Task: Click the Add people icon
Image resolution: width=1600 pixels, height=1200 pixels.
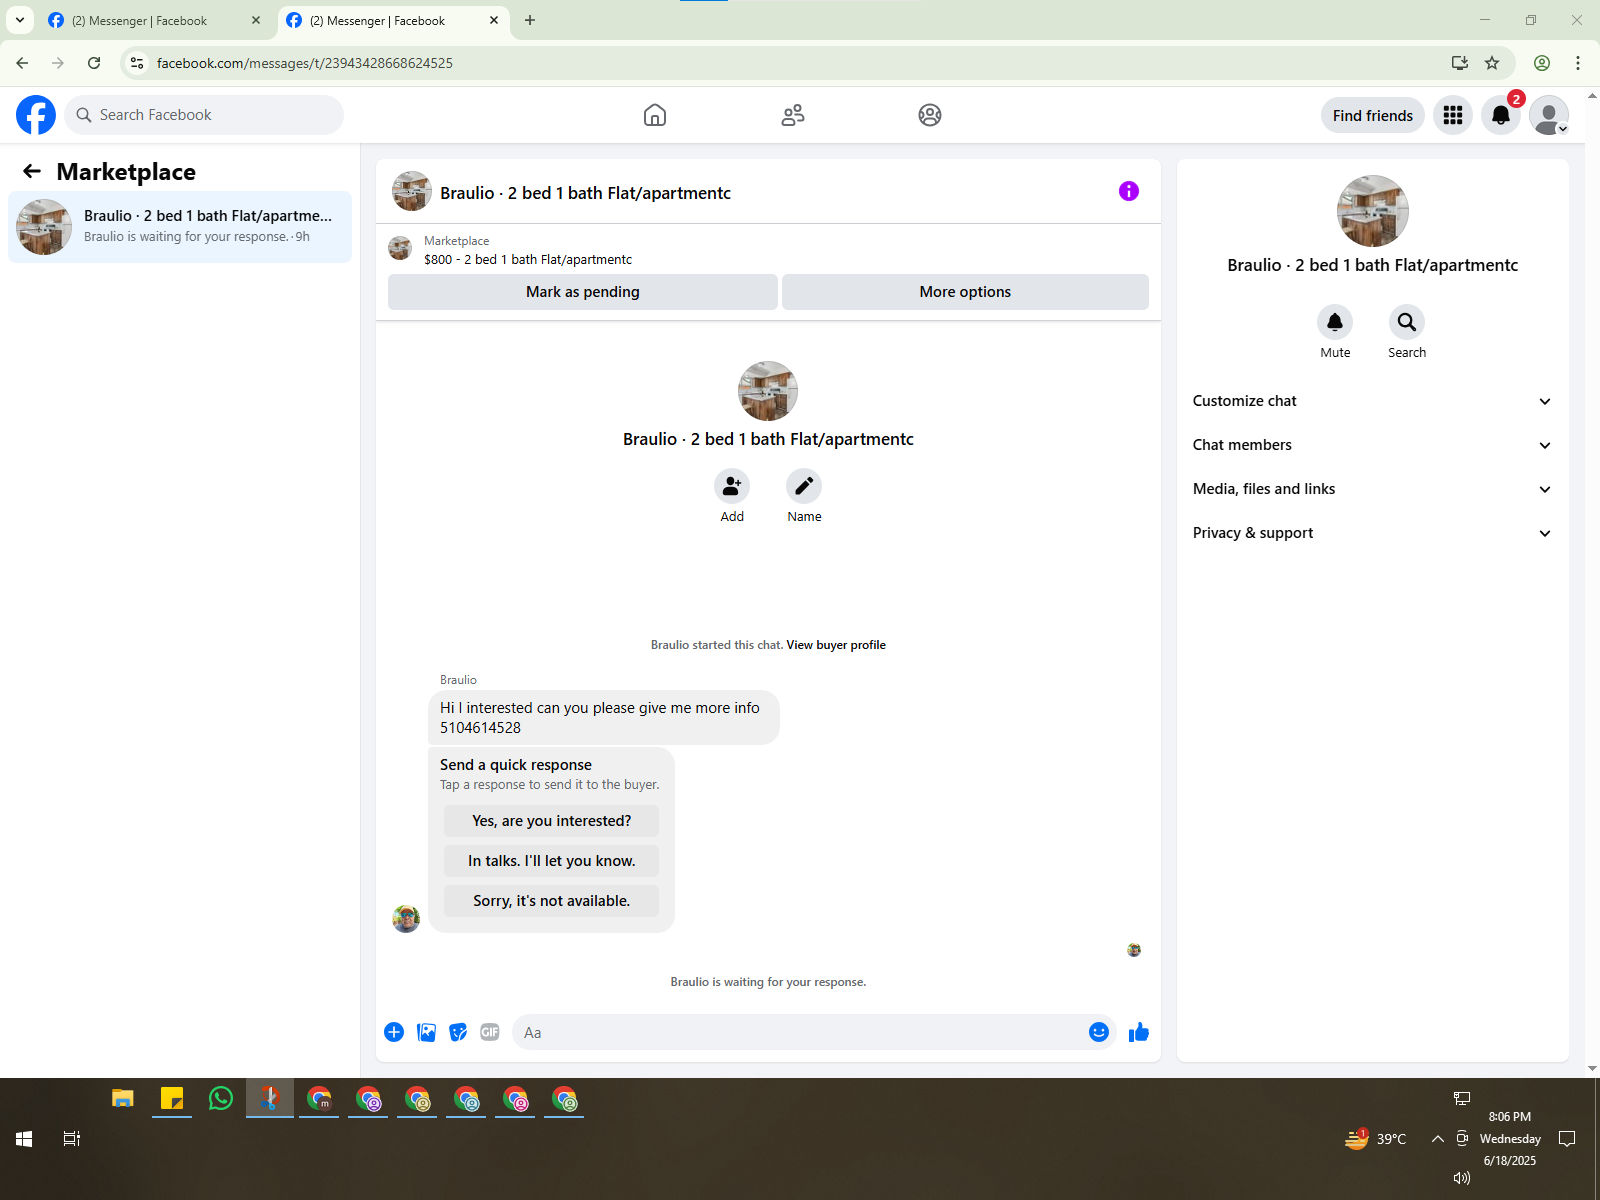Action: (x=732, y=486)
